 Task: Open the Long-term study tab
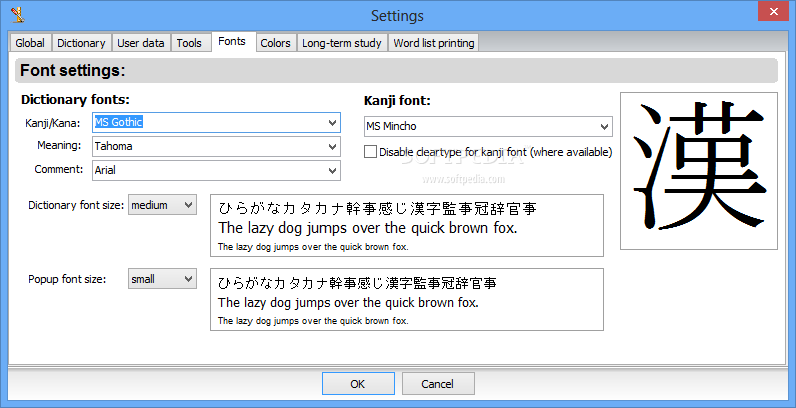342,43
